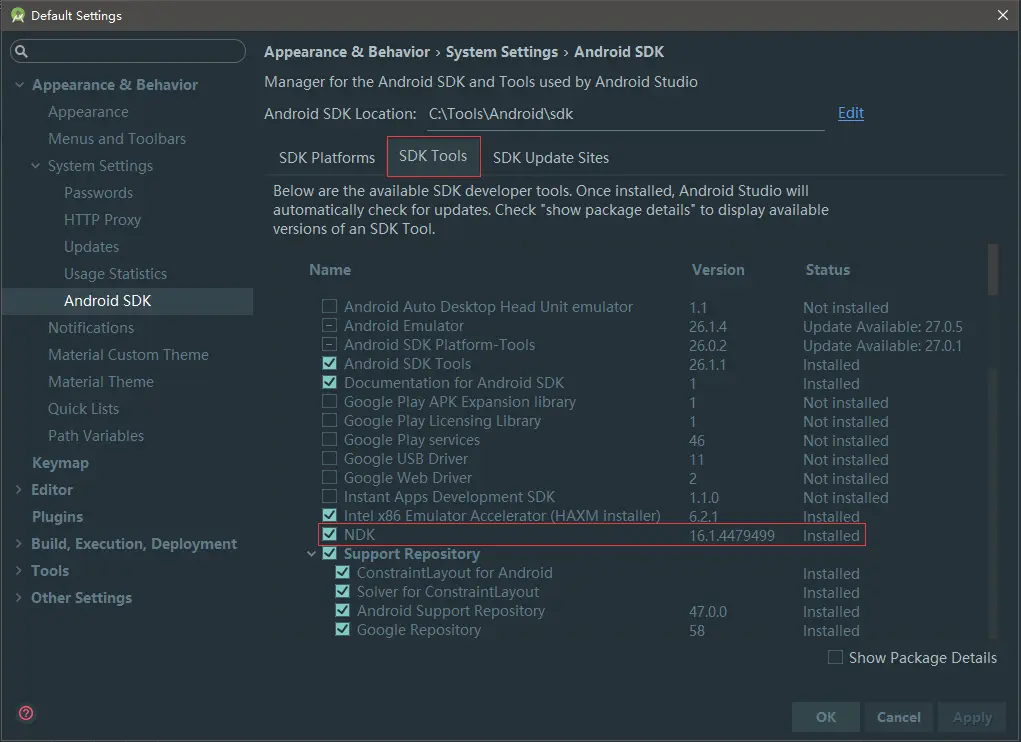Collapse Appearance & Behavior tree node
Image resolution: width=1021 pixels, height=742 pixels.
pos(20,85)
